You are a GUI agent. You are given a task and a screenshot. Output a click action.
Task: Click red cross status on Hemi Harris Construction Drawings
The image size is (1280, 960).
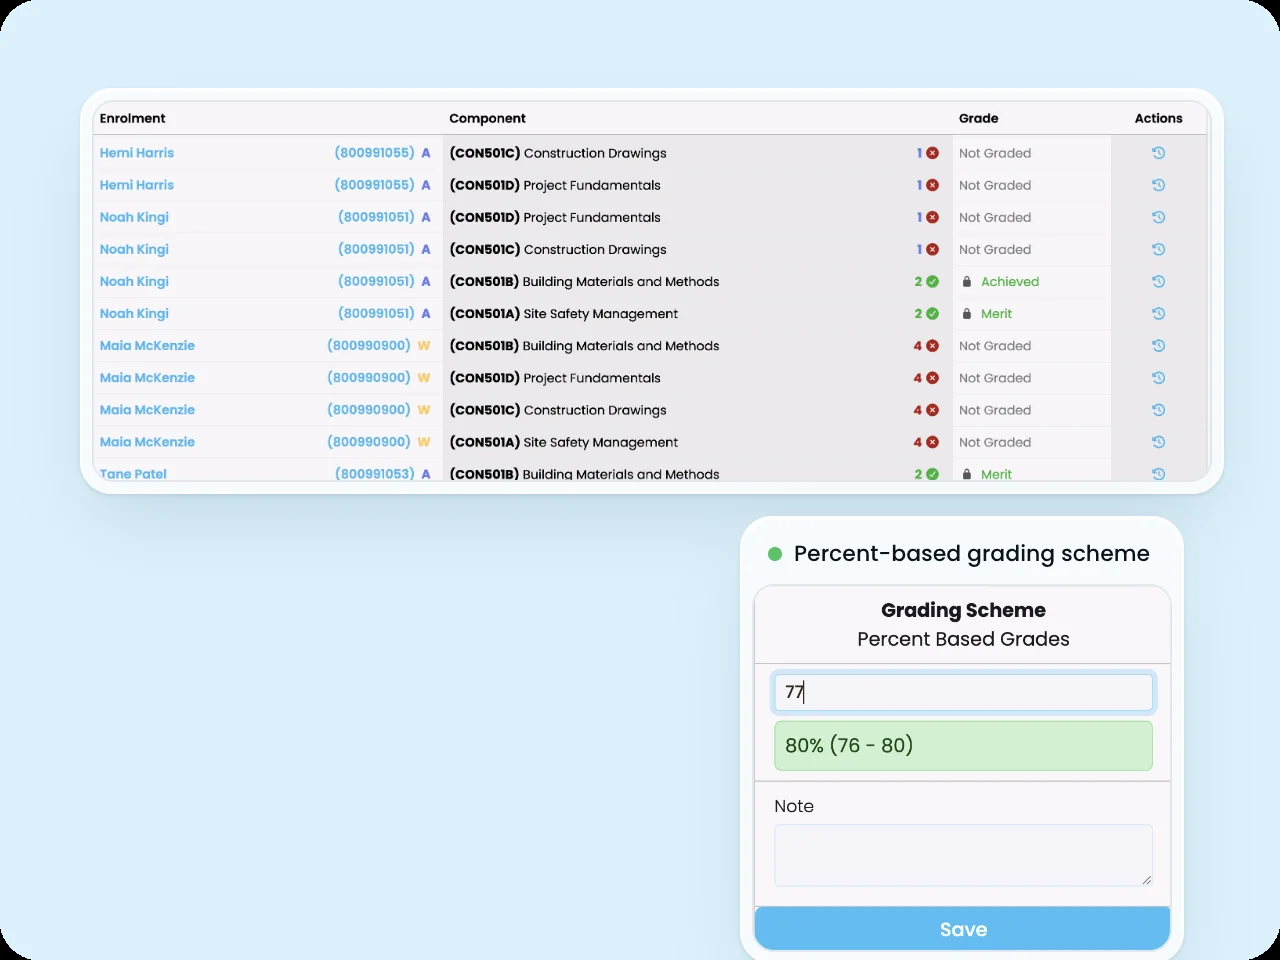click(932, 153)
